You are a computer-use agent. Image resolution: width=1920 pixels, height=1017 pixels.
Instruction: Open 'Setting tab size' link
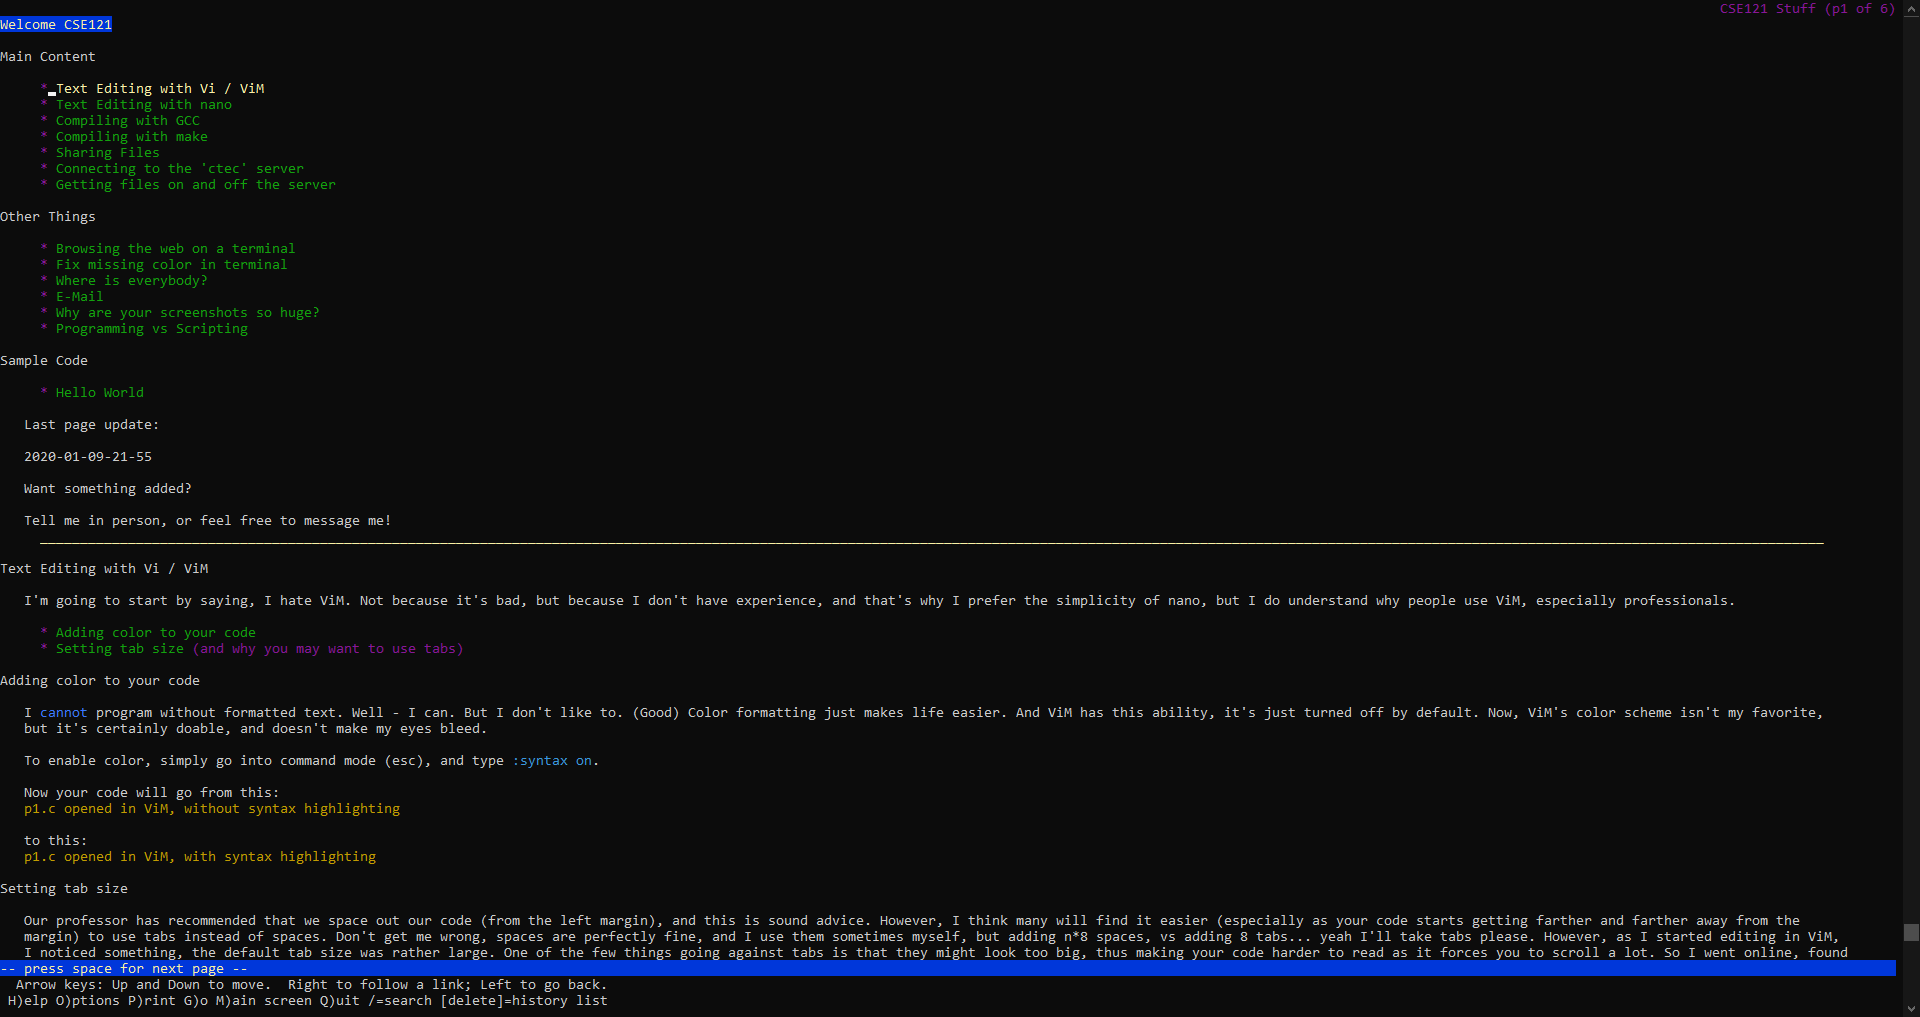click(120, 649)
